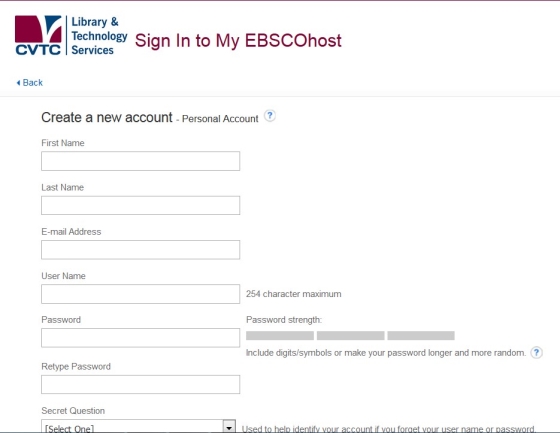Click the 254 character maximum note
This screenshot has width=560, height=433.
[x=294, y=294]
